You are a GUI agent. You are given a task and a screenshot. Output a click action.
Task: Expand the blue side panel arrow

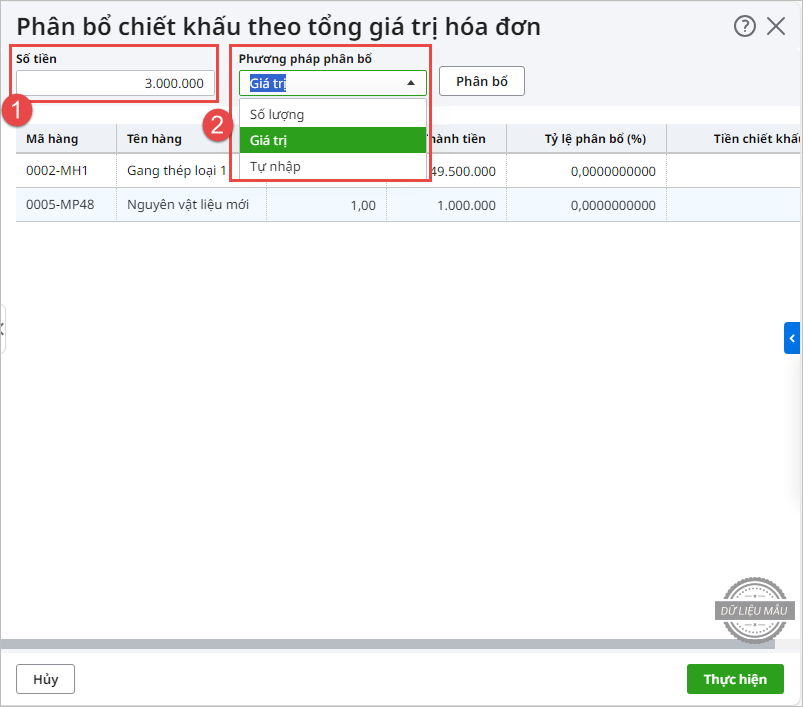tap(792, 339)
